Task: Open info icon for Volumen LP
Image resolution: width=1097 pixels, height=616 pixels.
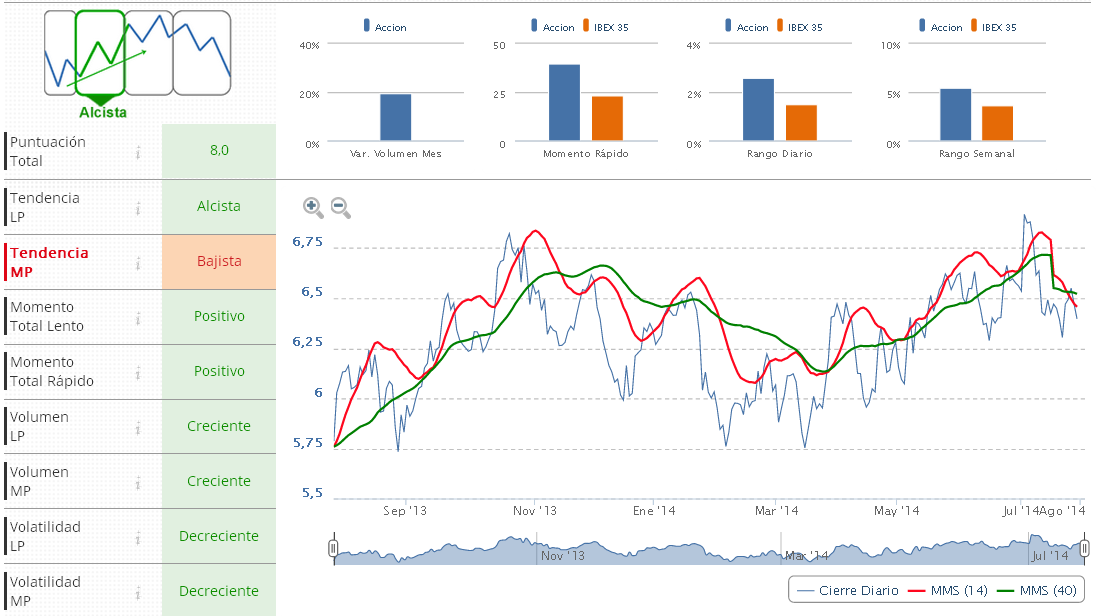Action: [x=138, y=427]
